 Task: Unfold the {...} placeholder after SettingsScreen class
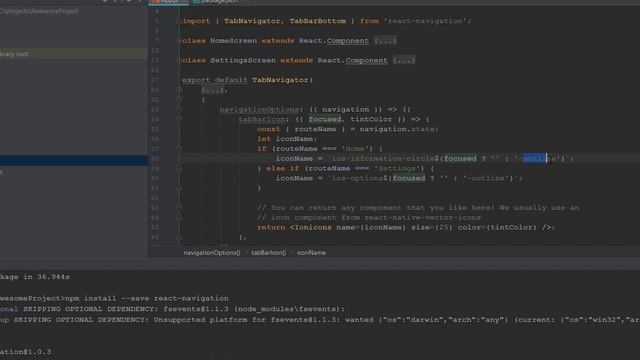click(404, 60)
